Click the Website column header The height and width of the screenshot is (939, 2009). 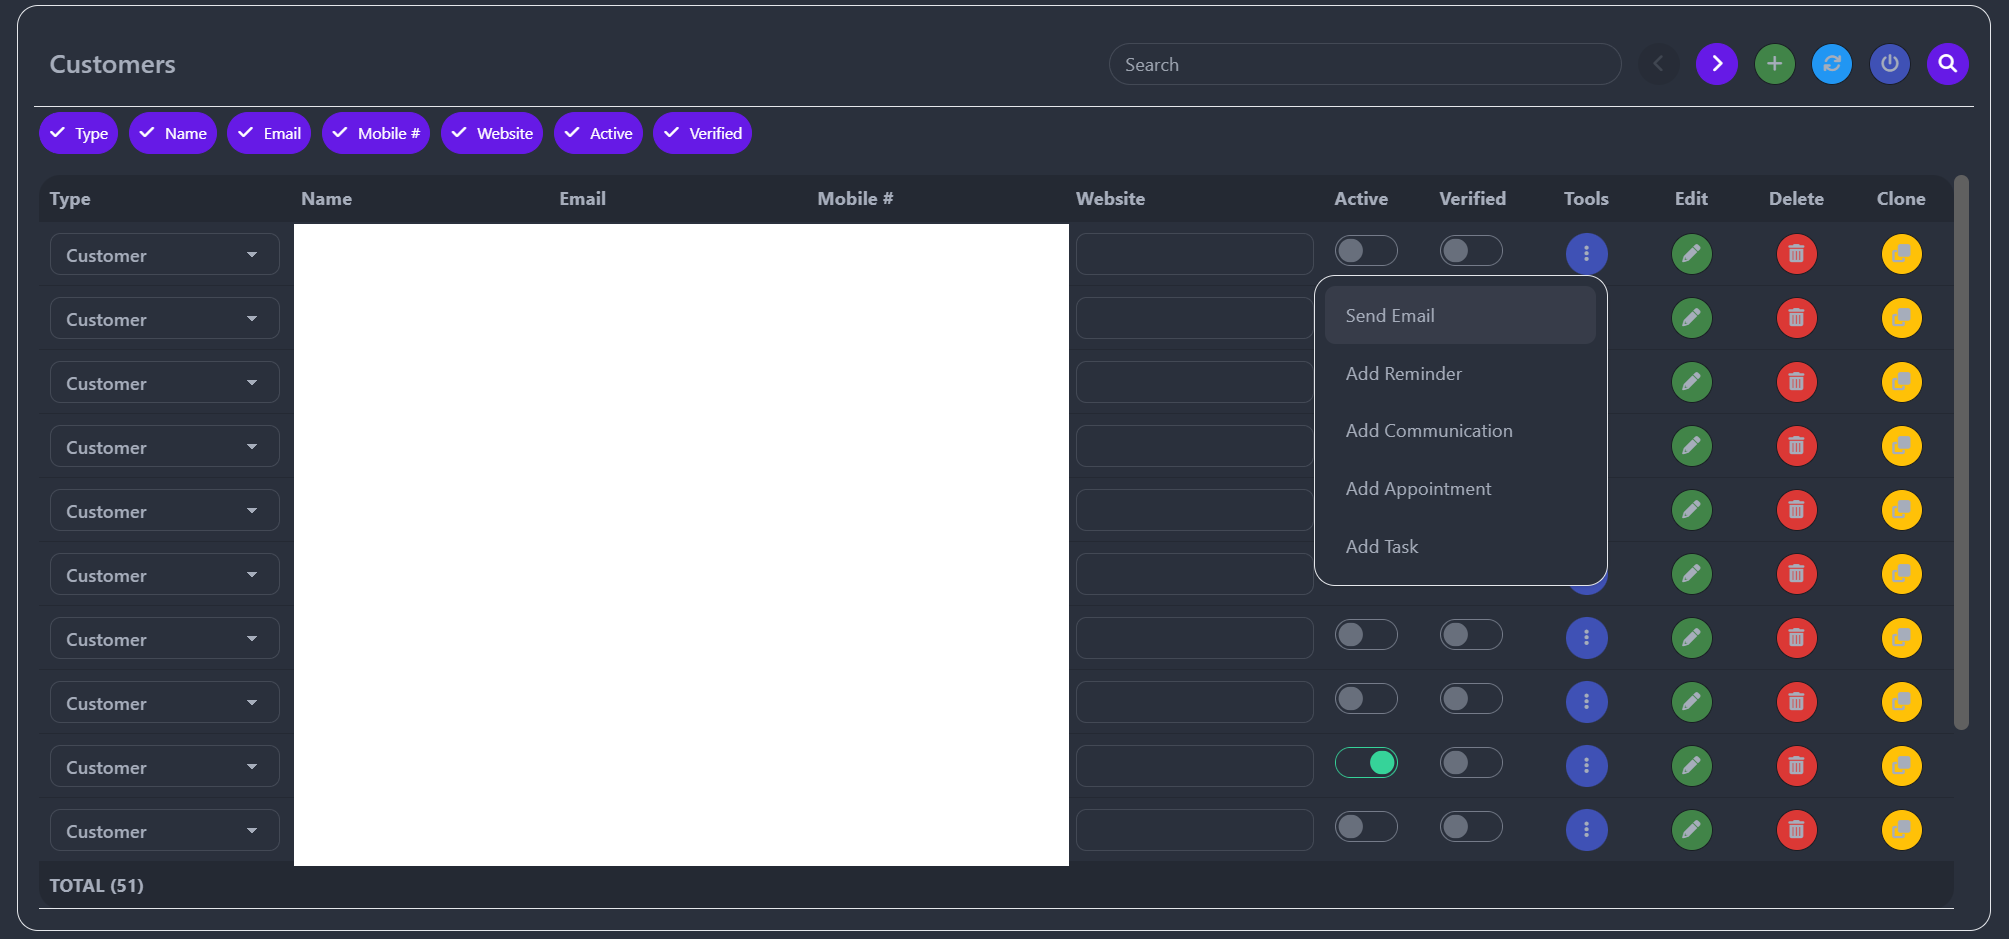(1110, 199)
